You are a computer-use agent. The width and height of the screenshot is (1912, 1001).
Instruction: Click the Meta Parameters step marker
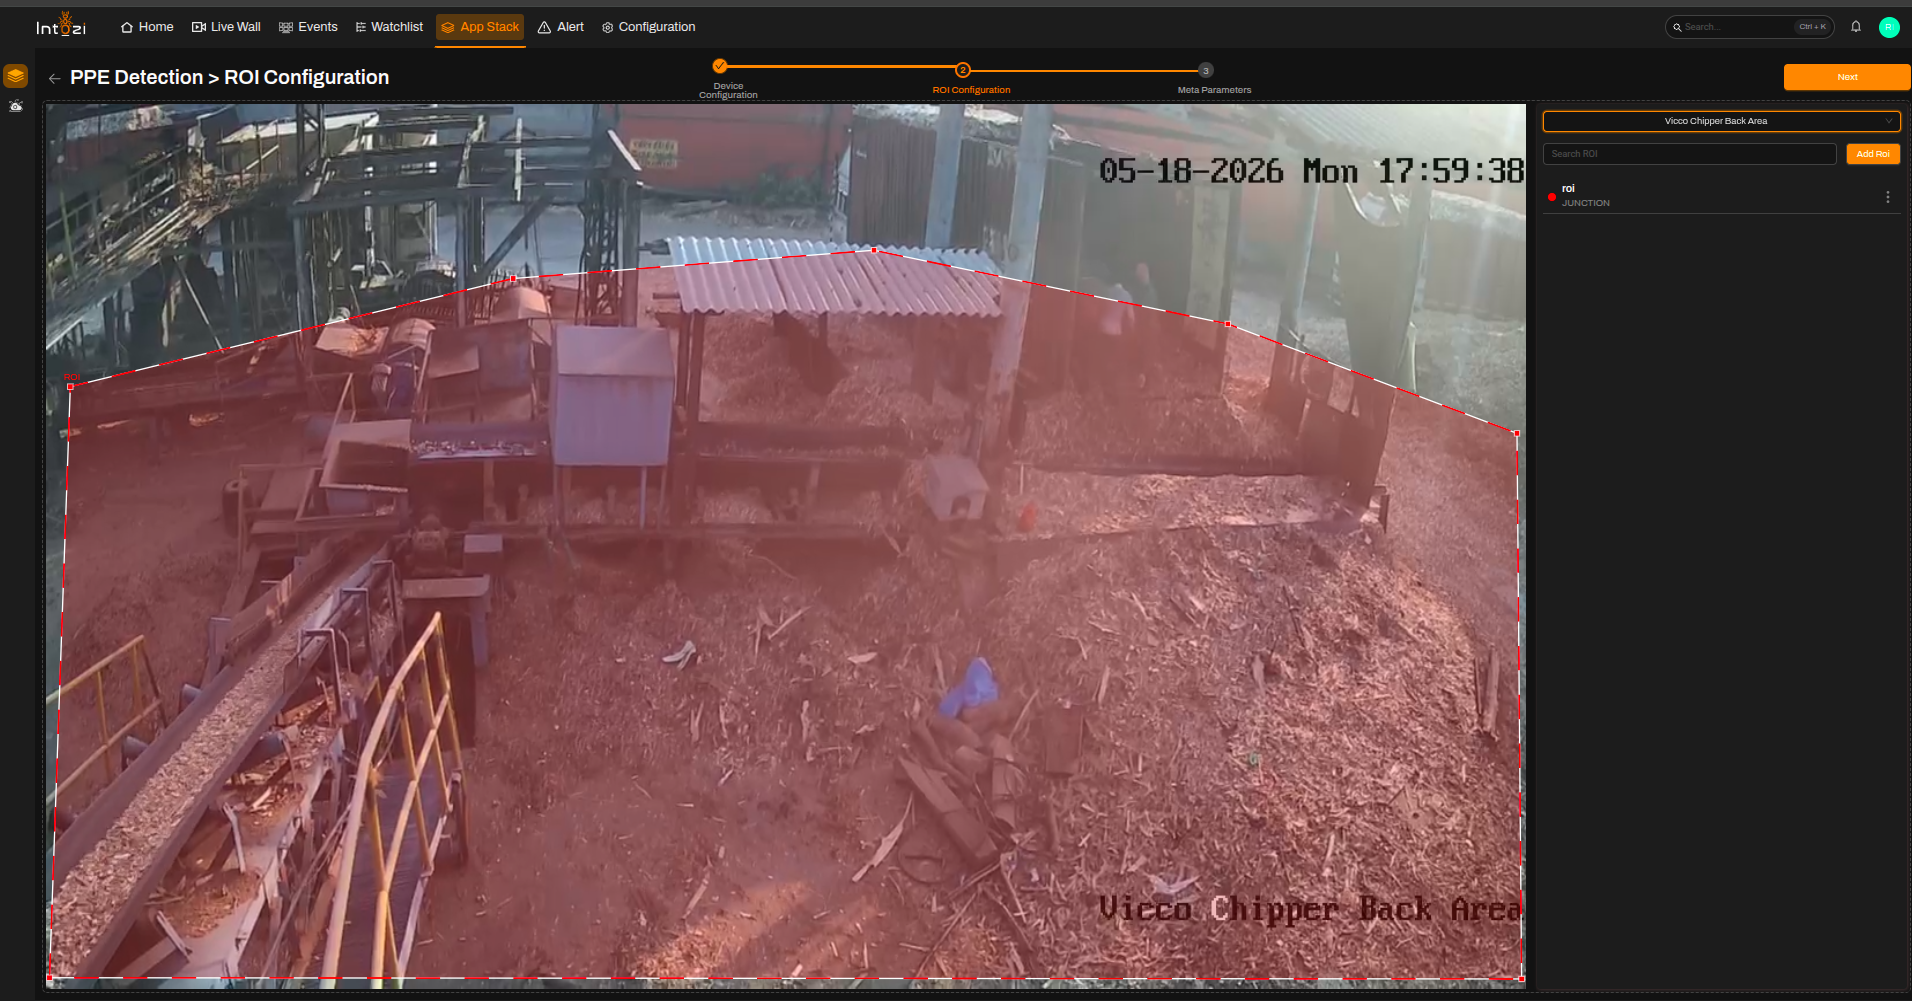tap(1206, 70)
